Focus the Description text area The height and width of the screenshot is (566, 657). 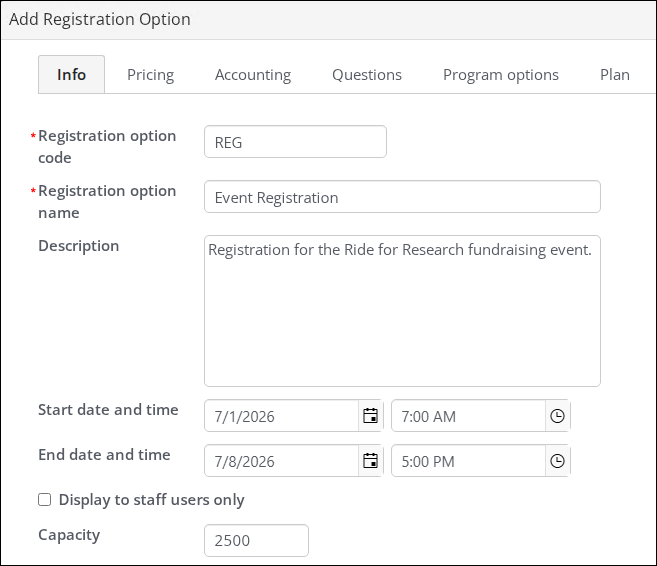point(402,311)
